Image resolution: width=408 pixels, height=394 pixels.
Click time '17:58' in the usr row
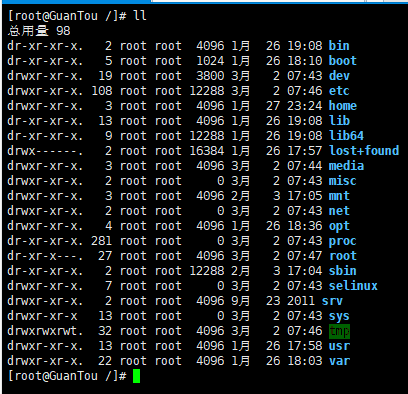[305, 346]
